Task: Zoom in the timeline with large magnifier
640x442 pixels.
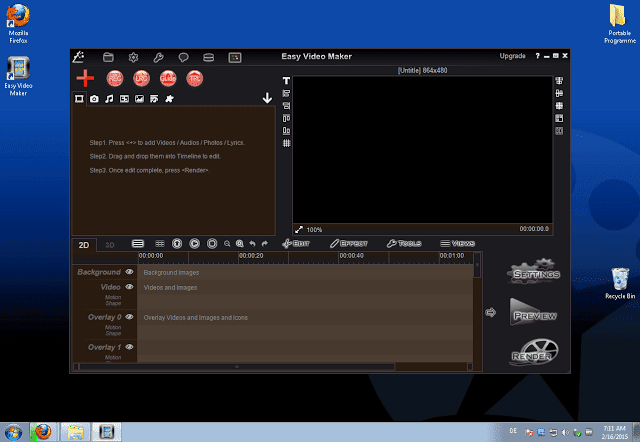Action: point(240,244)
